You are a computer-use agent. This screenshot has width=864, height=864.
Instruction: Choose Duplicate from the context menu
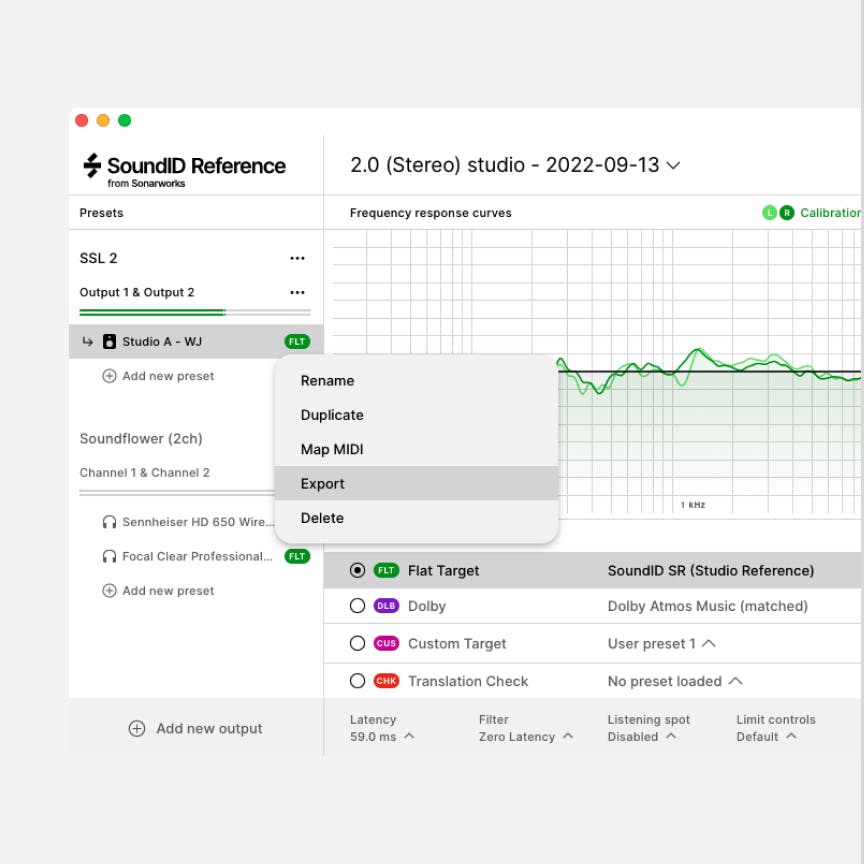(x=417, y=415)
